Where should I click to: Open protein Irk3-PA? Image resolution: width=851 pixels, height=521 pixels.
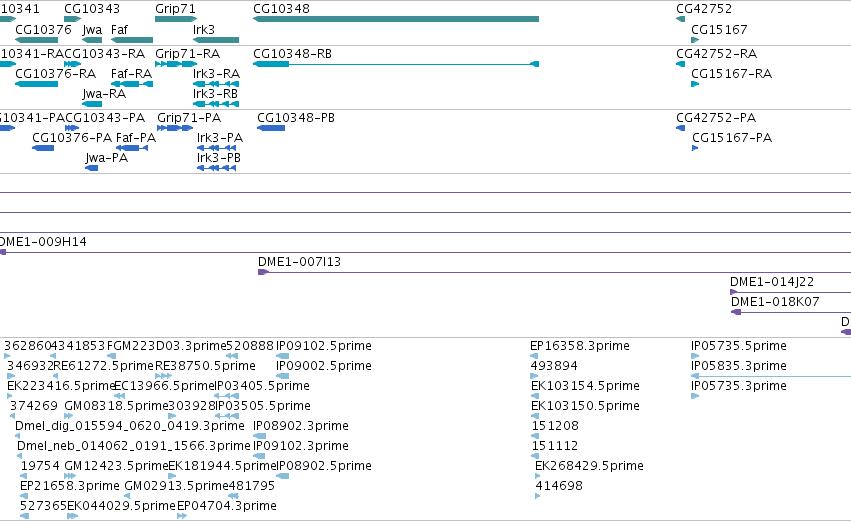click(x=220, y=138)
